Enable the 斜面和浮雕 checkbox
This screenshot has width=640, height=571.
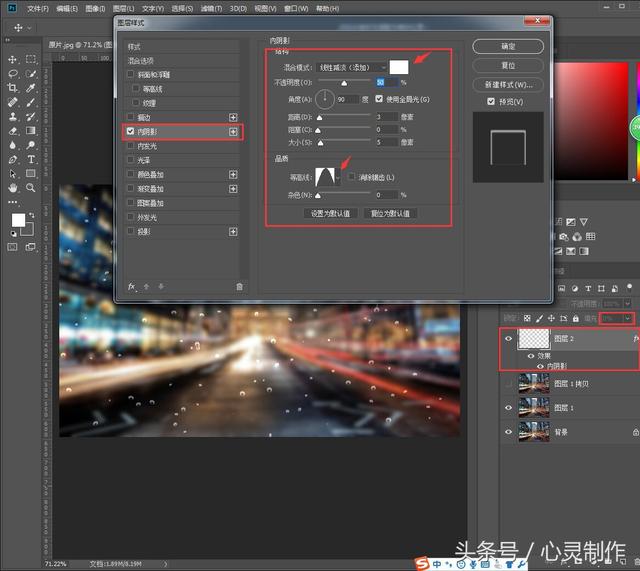pos(131,74)
